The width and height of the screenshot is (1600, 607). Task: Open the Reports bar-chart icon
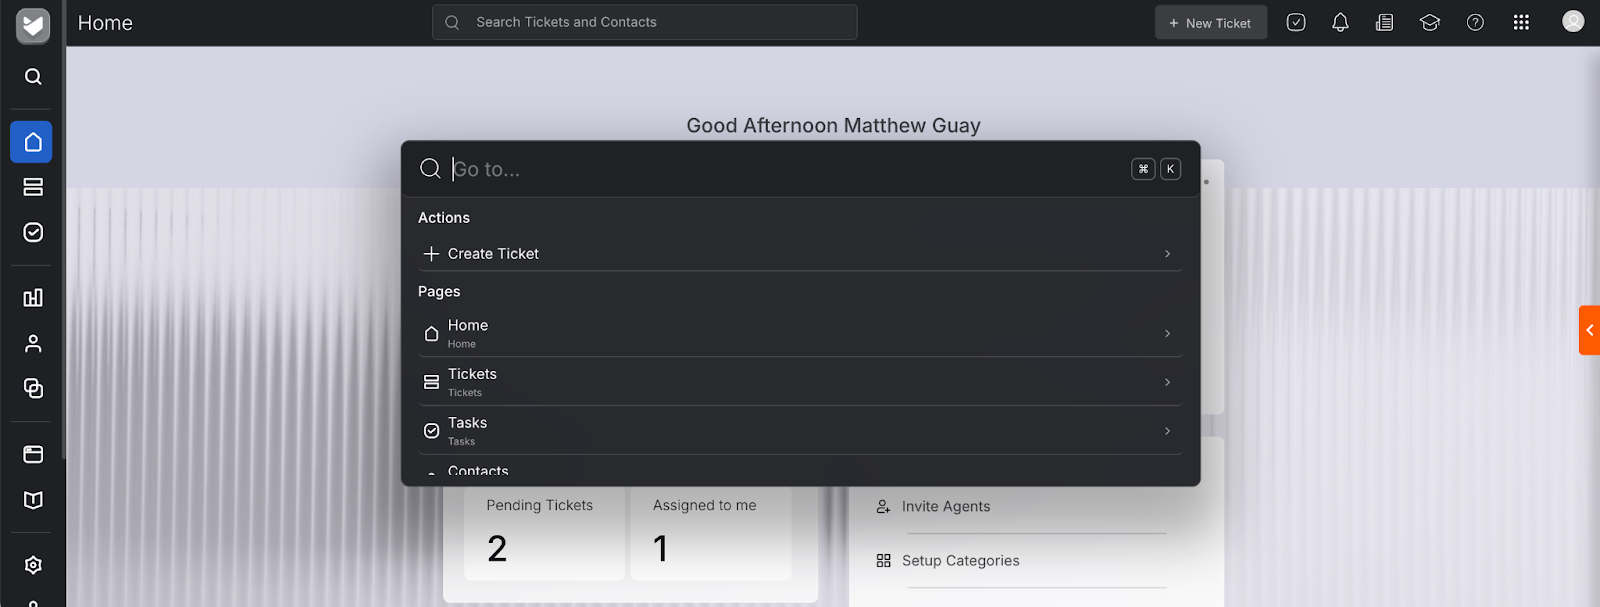tap(33, 297)
